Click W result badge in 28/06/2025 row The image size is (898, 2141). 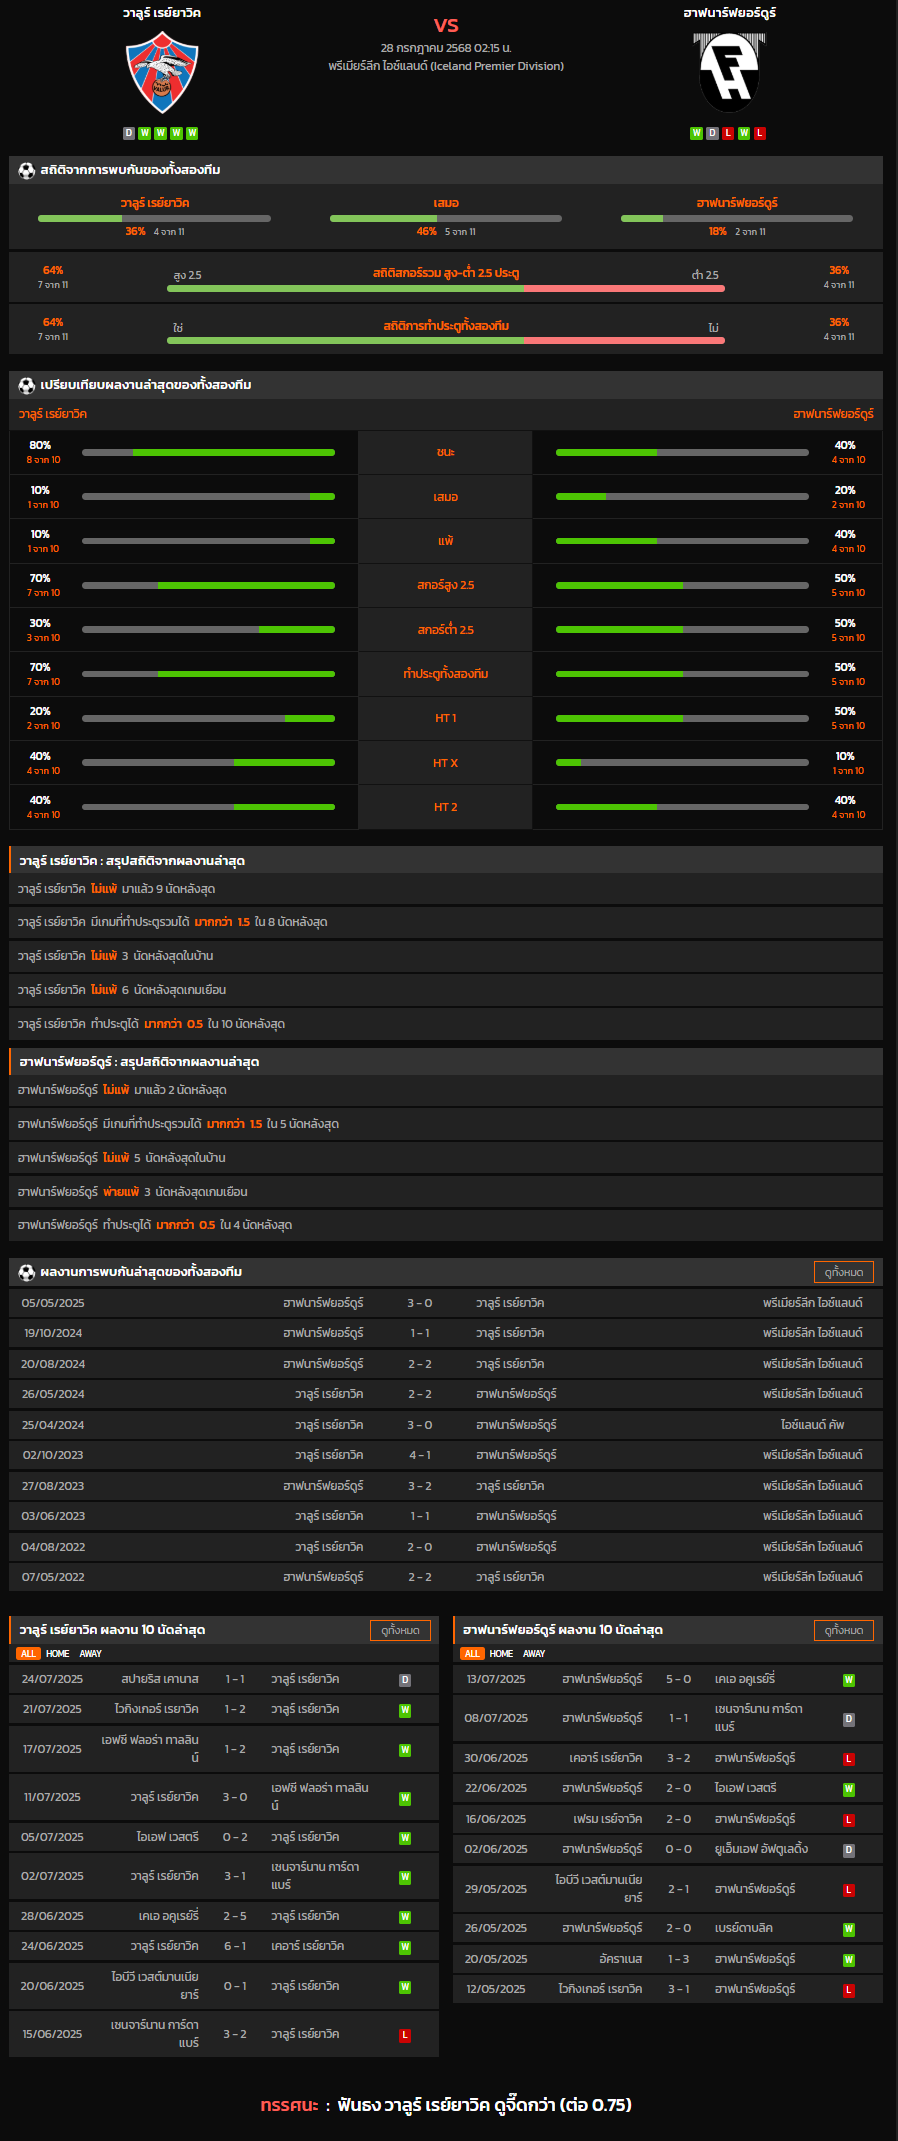[x=405, y=1917]
